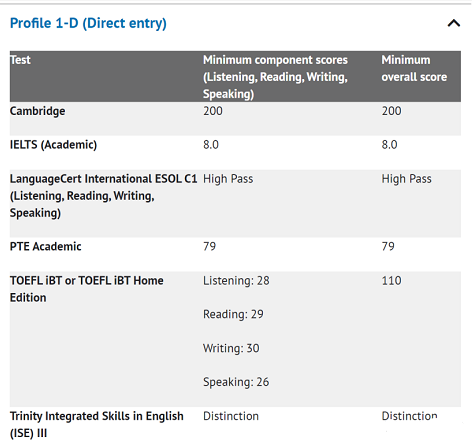This screenshot has width=472, height=446.
Task: Click the Minimum component scores header
Action: point(275,77)
